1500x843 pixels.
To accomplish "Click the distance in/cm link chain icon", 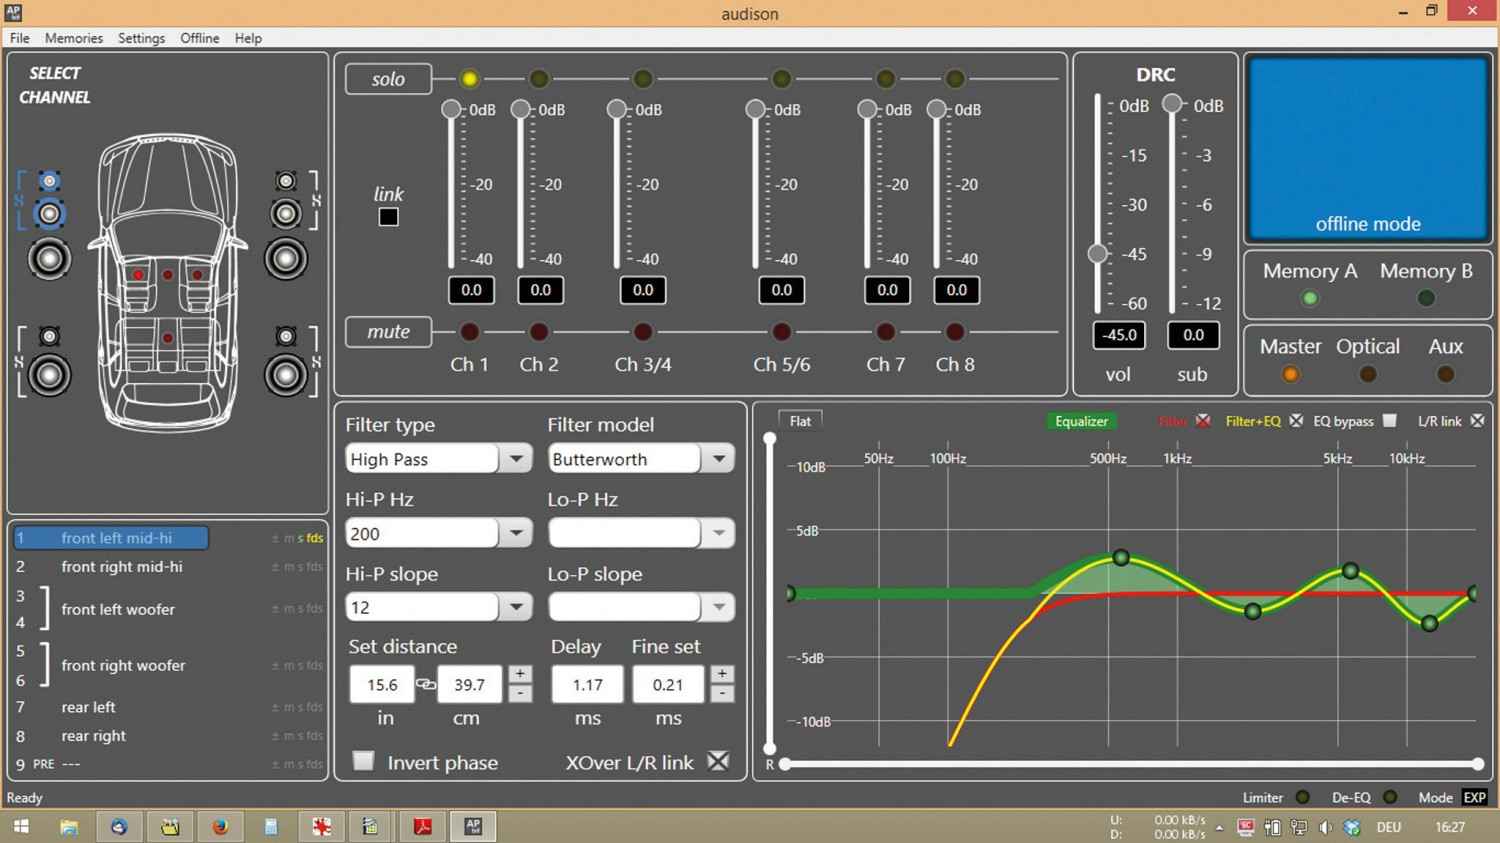I will pos(426,685).
